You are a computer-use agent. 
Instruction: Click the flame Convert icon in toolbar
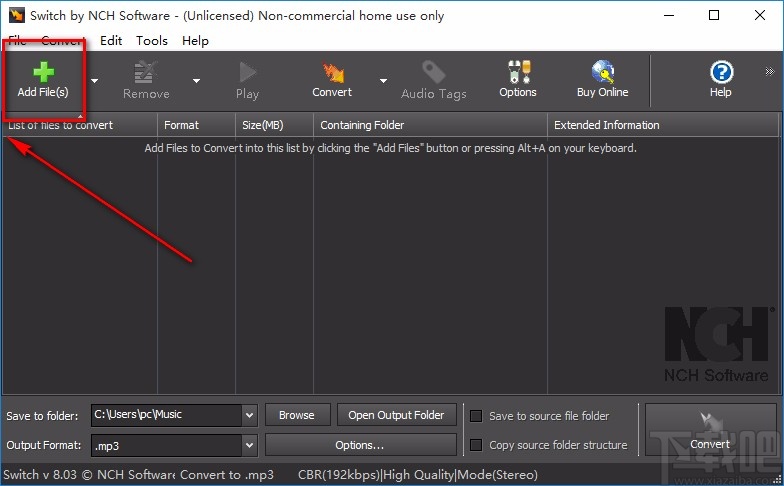pyautogui.click(x=332, y=73)
